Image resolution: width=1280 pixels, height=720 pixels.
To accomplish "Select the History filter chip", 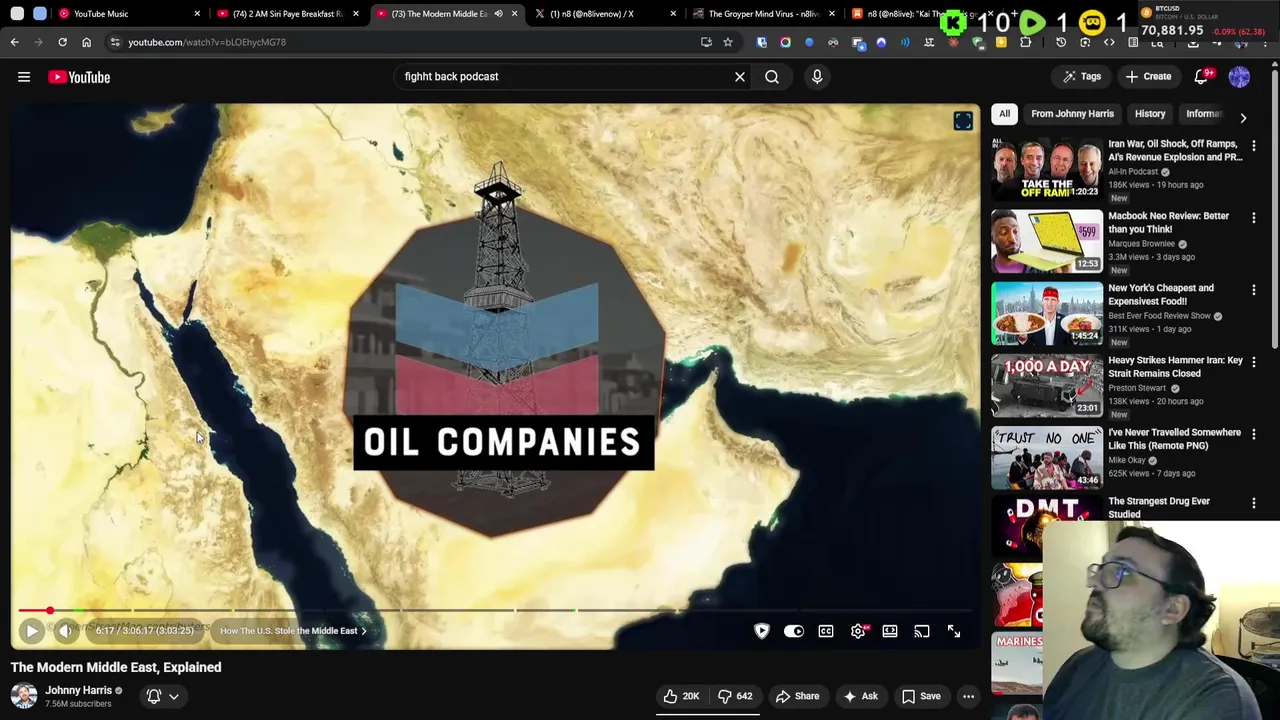I will tap(1150, 114).
